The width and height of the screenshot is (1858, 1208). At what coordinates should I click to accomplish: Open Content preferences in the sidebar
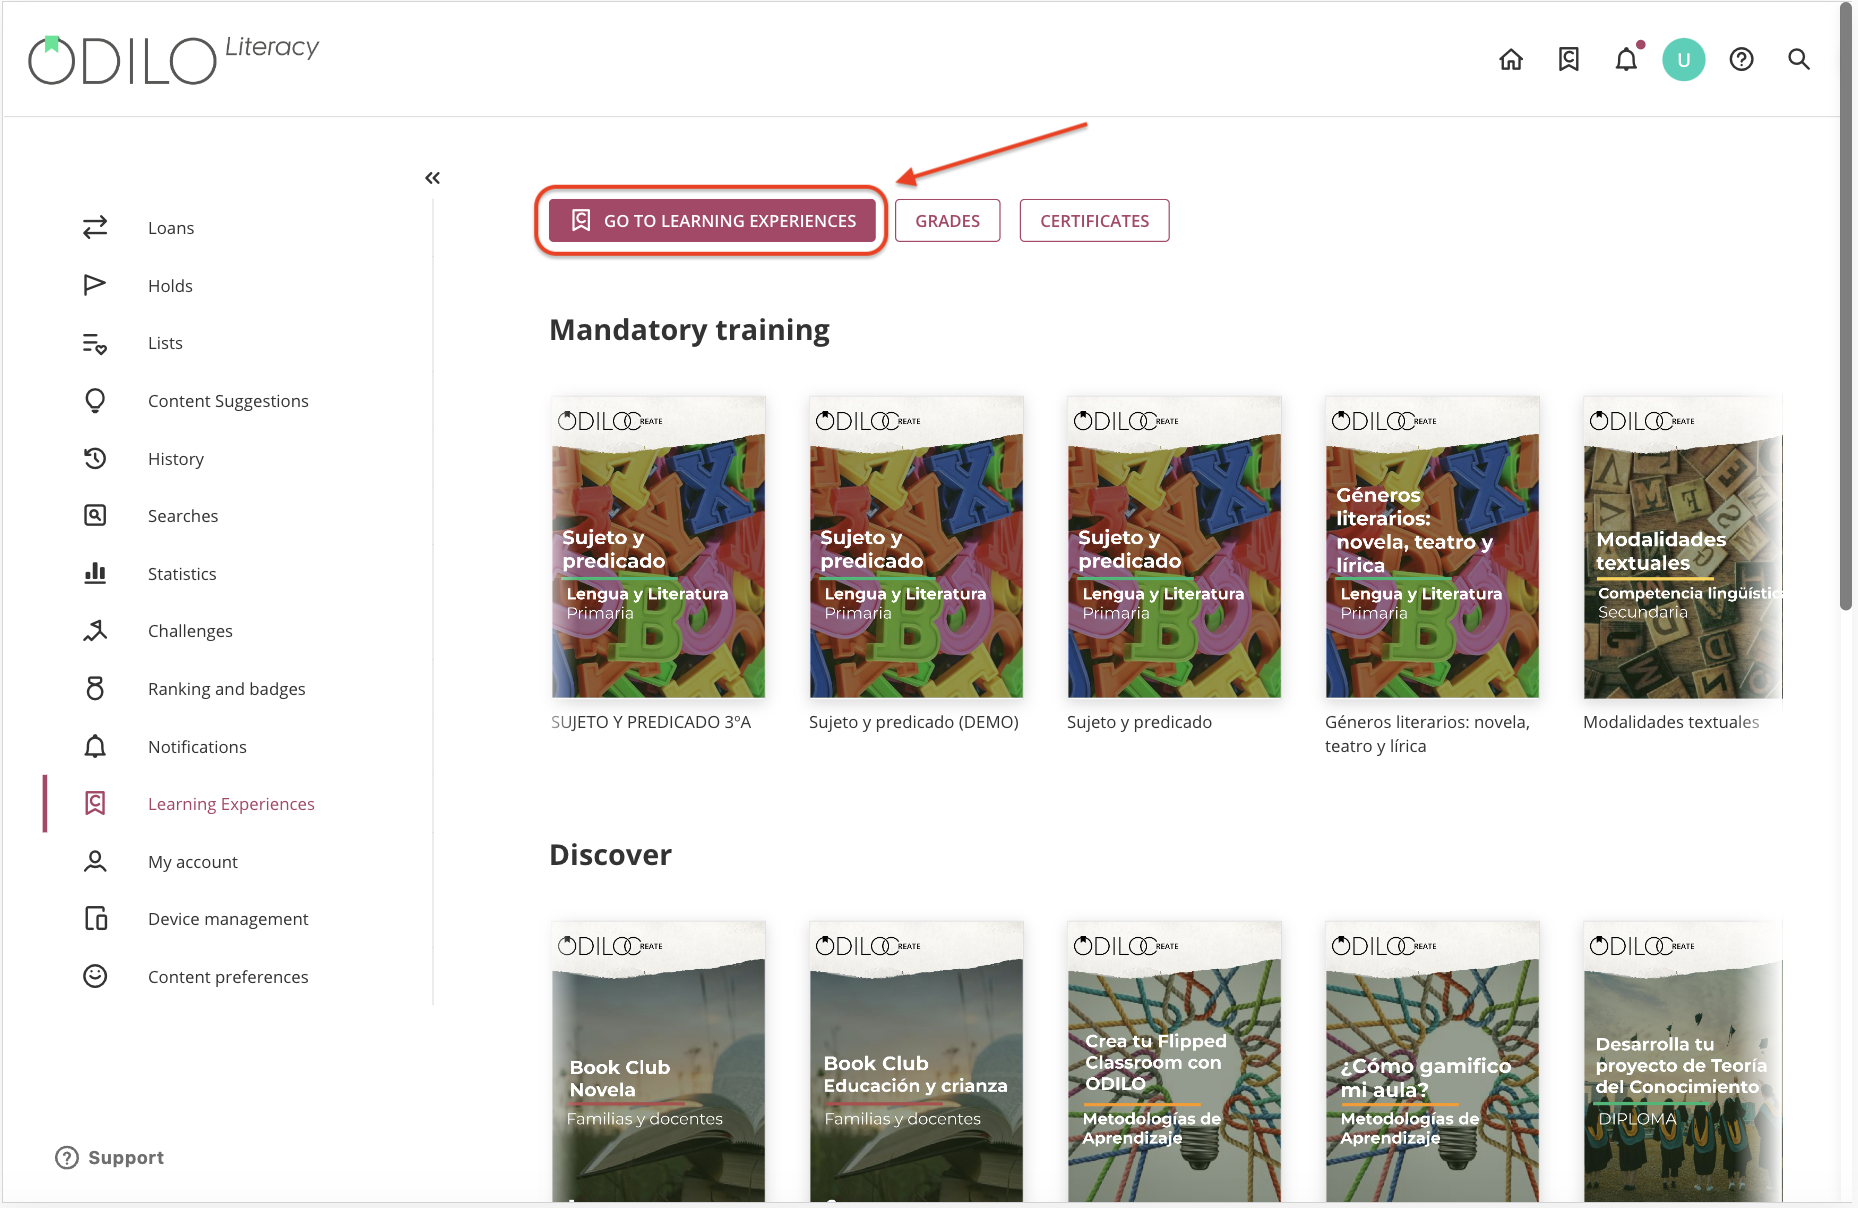point(228,977)
